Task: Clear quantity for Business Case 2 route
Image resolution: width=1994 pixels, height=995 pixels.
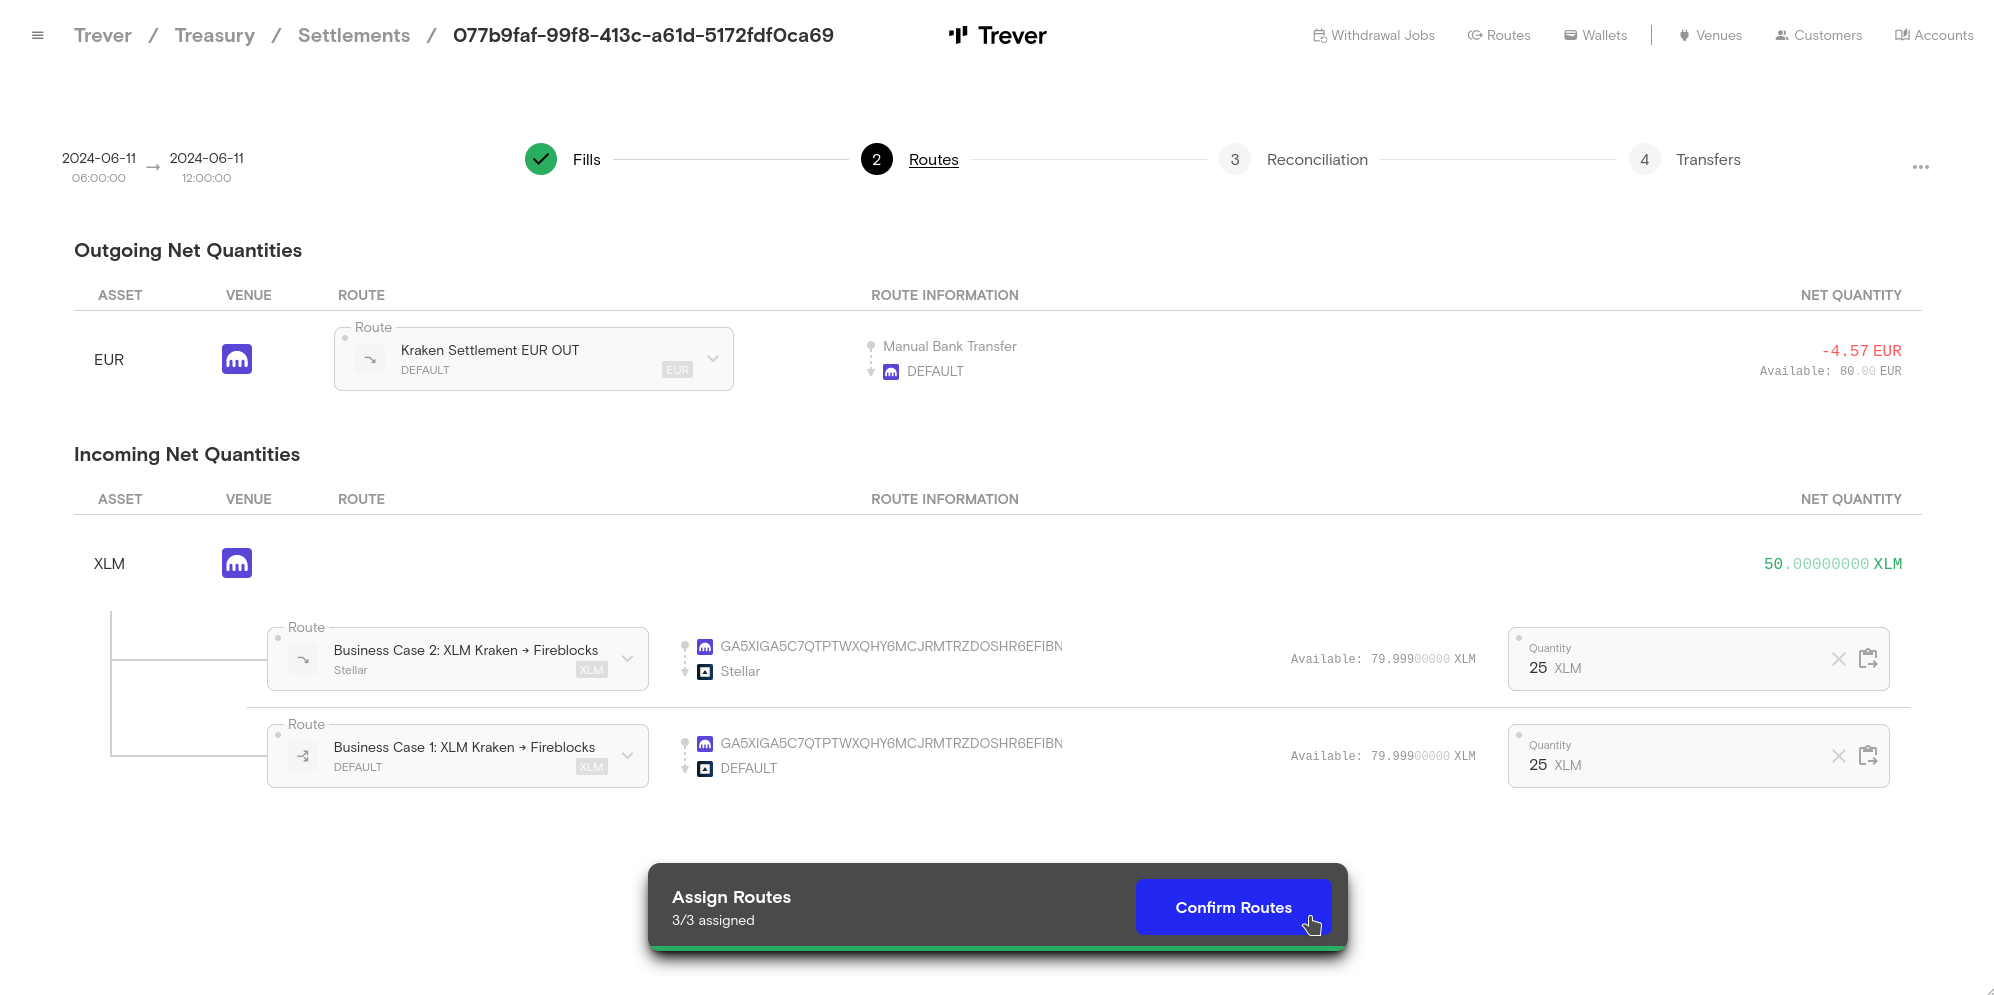Action: (1838, 659)
